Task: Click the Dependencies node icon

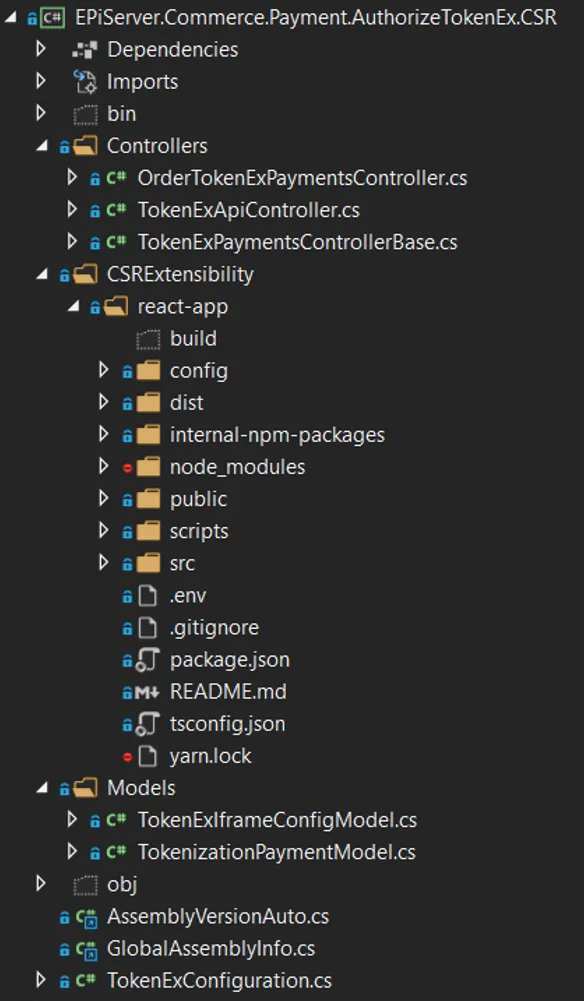Action: tap(84, 49)
